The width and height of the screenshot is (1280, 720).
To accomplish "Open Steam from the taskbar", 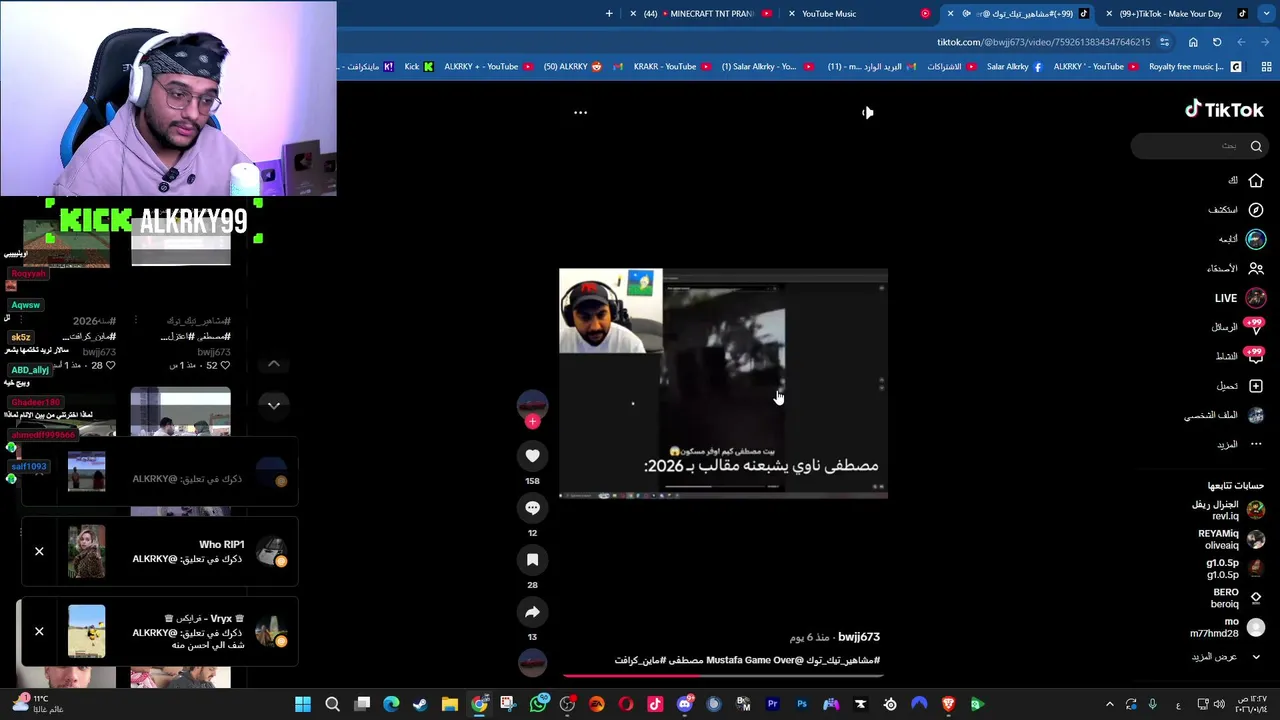I will [x=420, y=704].
